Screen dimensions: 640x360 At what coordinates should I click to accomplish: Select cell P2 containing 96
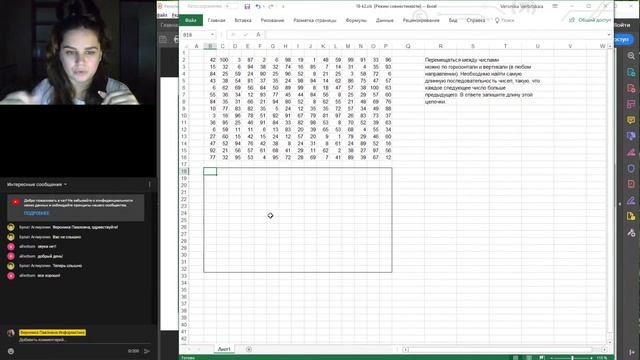click(386, 60)
